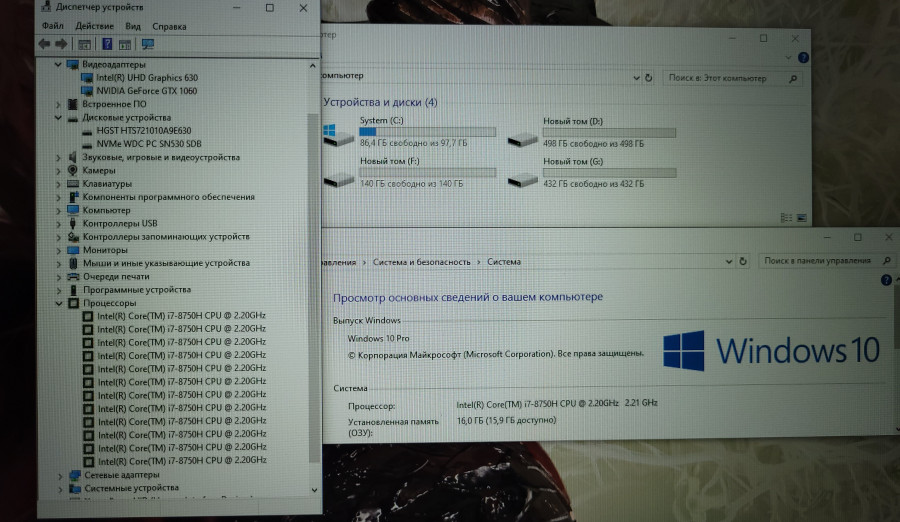Click the 16,0 ГБ installed memory value

click(506, 420)
